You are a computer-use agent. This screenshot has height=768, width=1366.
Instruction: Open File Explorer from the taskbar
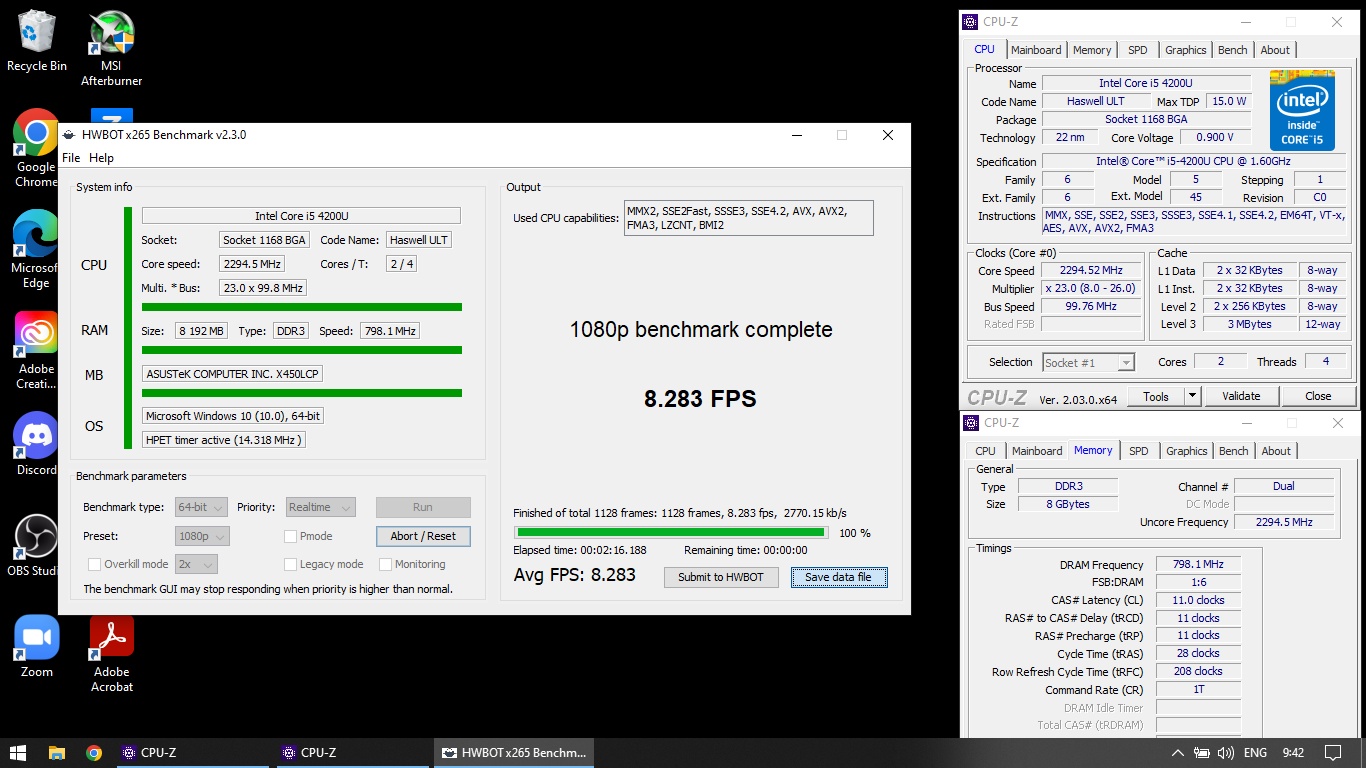[x=57, y=753]
